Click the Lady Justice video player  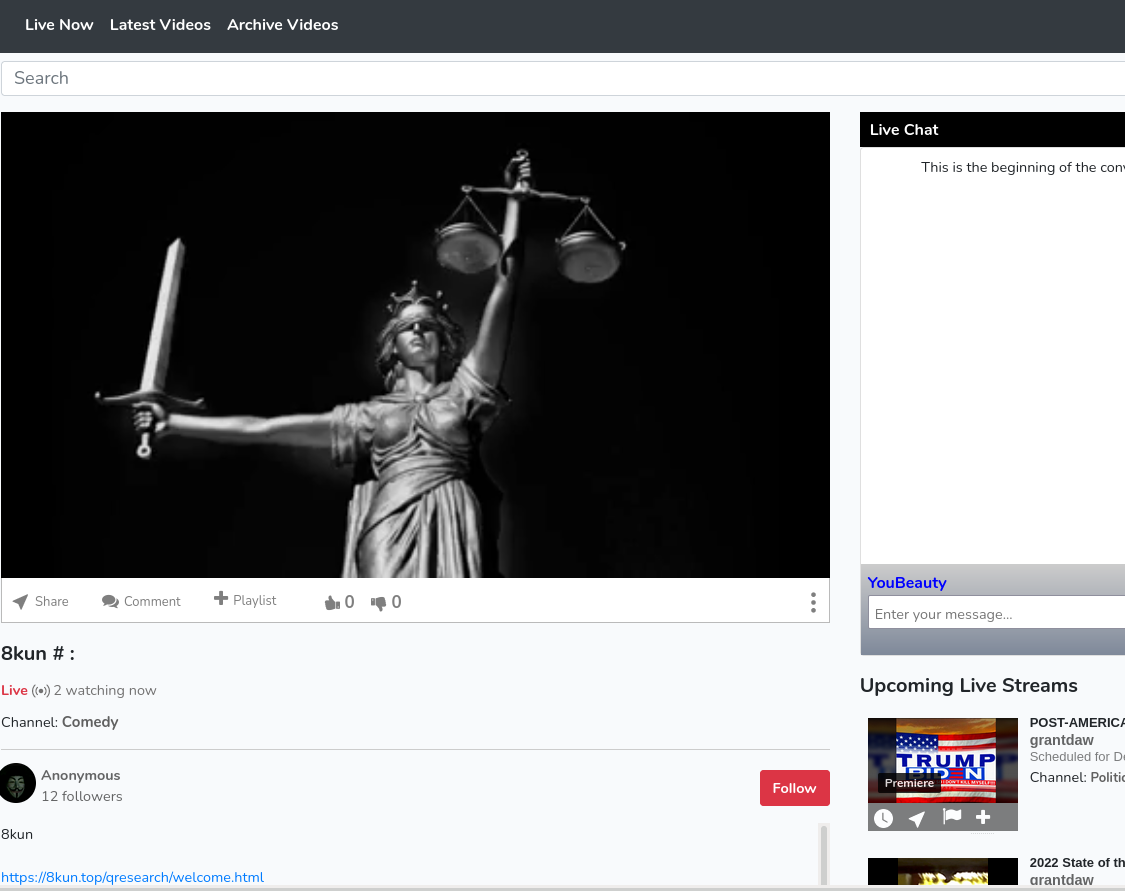coord(415,345)
